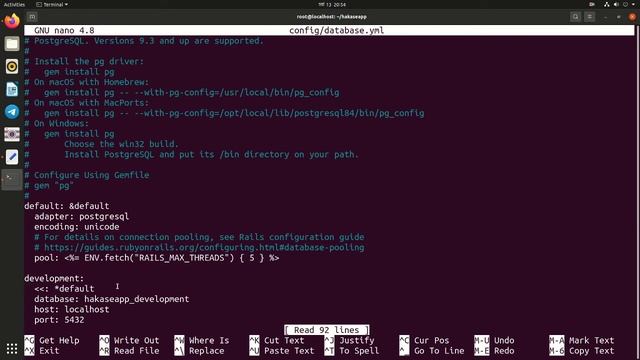640x360 pixels.
Task: Click the ^W Where Is shortcut
Action: 202,340
